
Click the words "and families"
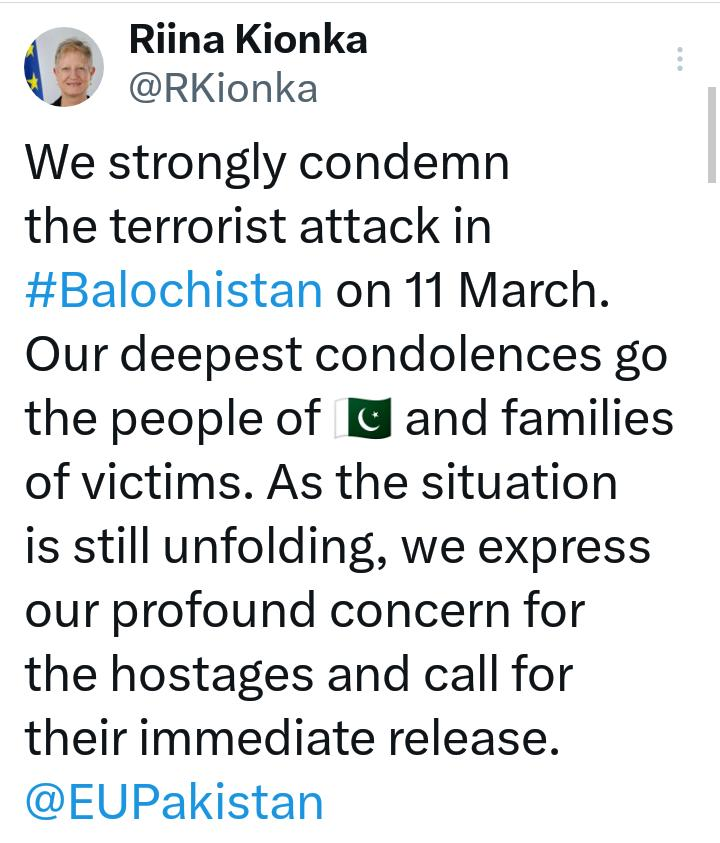tap(539, 420)
